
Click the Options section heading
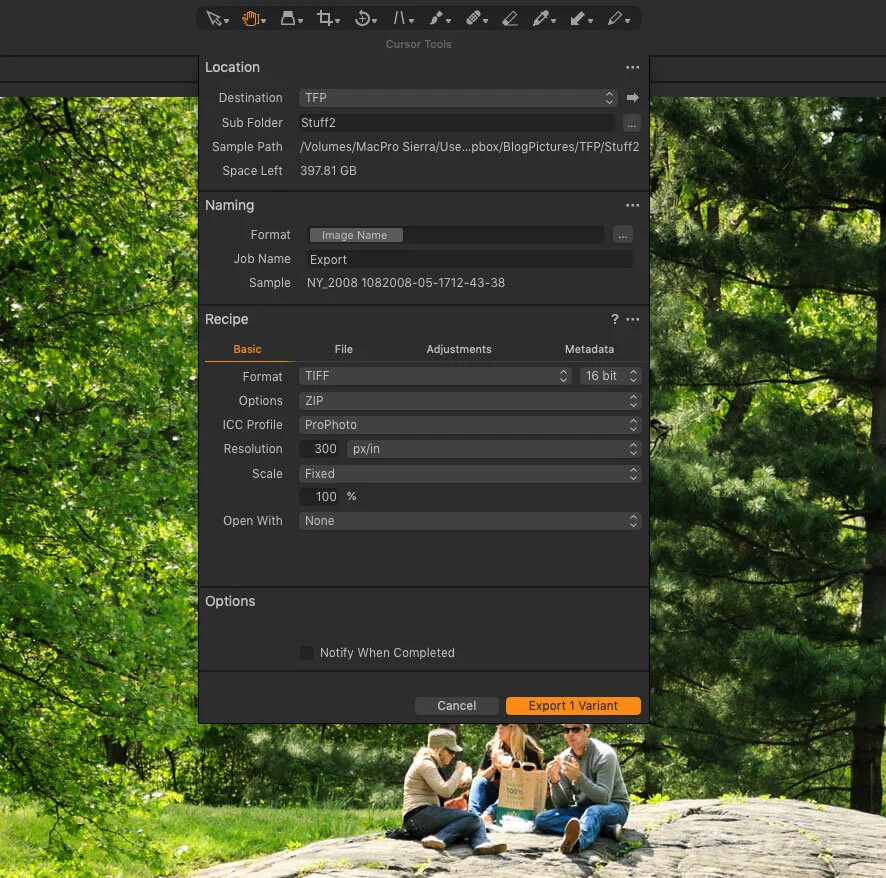230,601
